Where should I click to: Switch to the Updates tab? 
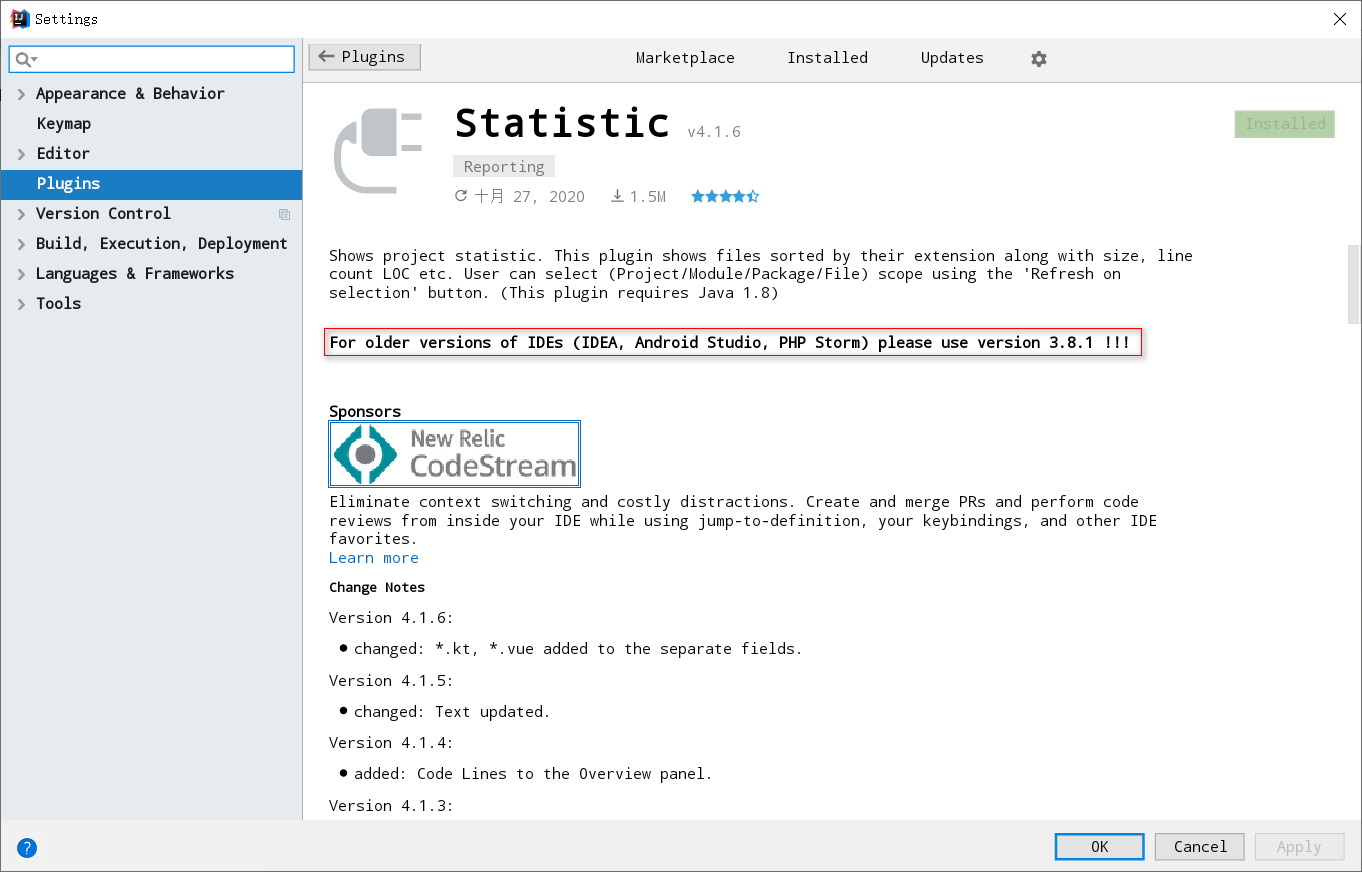[952, 58]
